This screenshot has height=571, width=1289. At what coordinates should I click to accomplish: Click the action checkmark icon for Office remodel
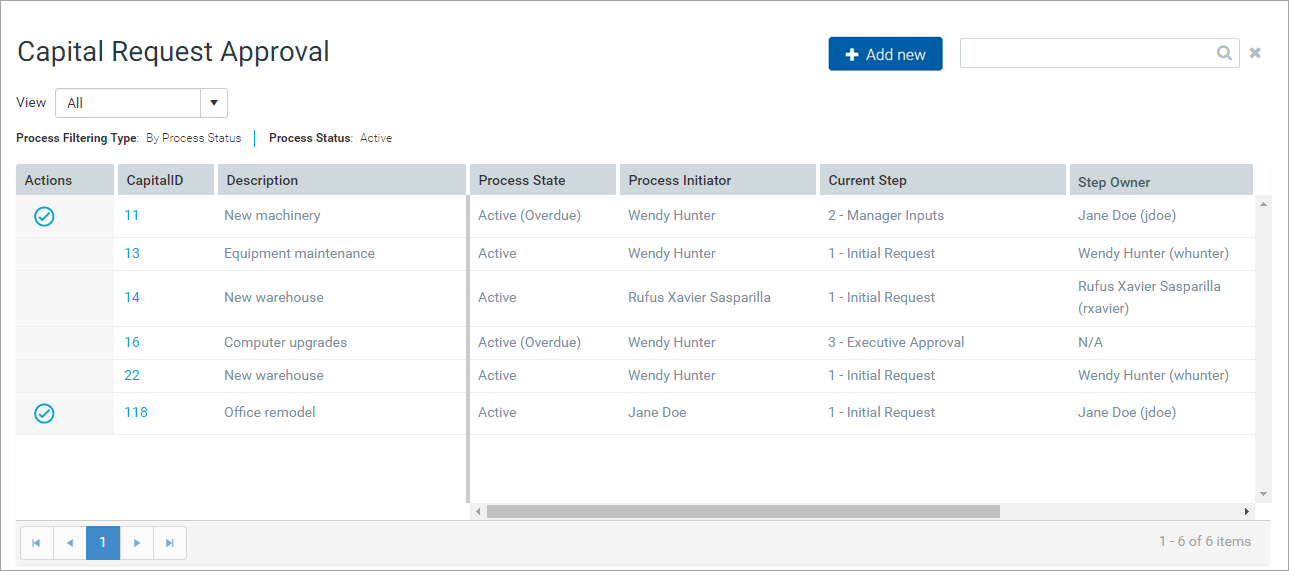click(44, 413)
